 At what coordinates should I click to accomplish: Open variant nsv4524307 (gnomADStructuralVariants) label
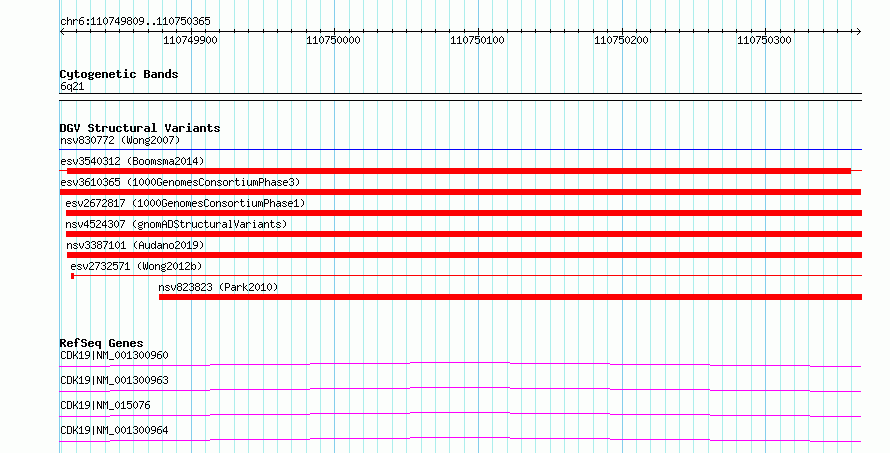tap(176, 224)
